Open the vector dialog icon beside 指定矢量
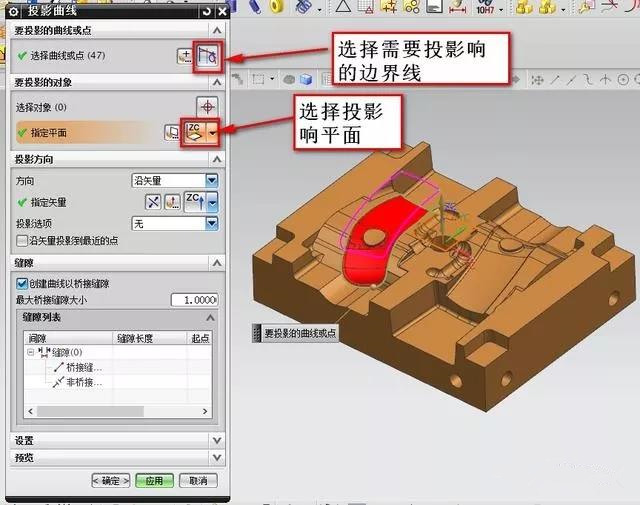 pyautogui.click(x=172, y=203)
